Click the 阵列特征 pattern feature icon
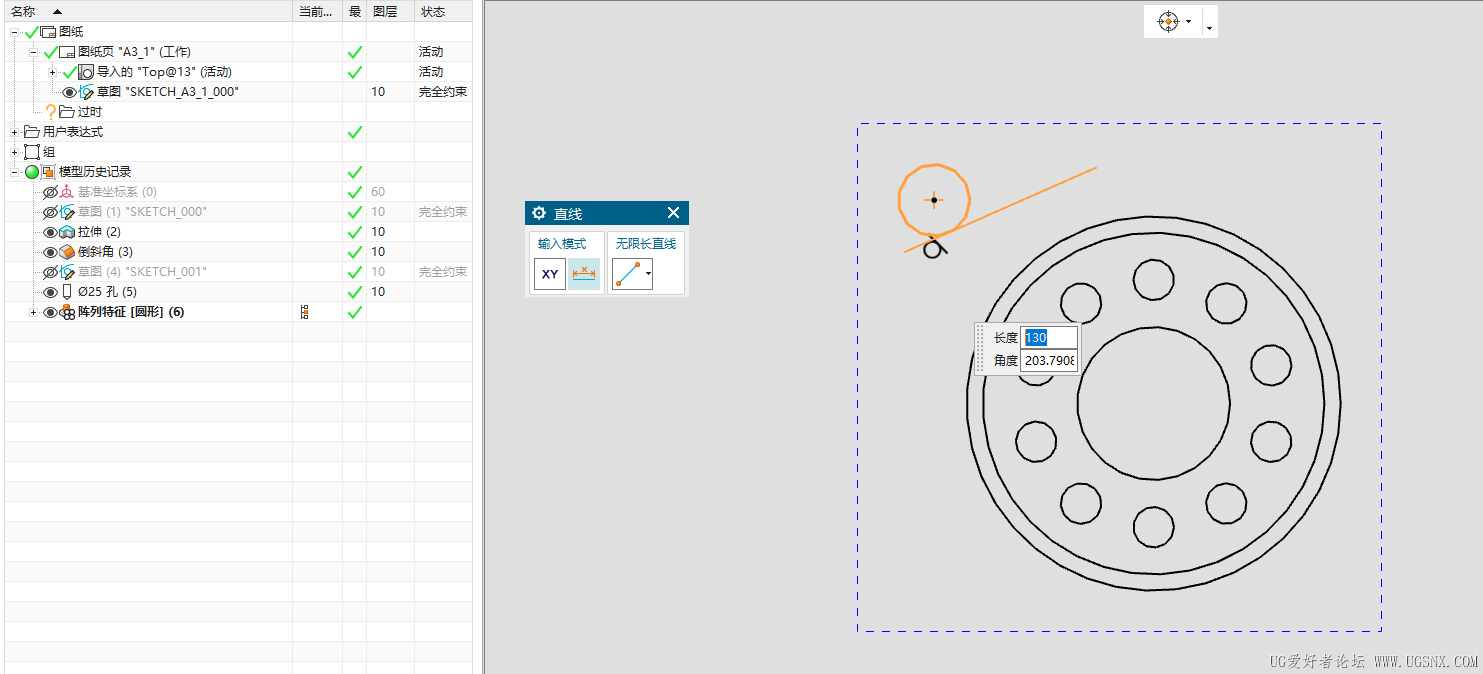The image size is (1483, 674). click(67, 312)
